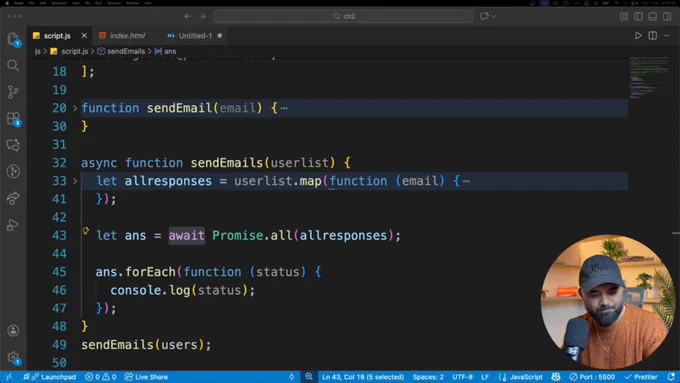Open the git graph clock icon in activity bar
The image size is (680, 383).
(x=13, y=171)
